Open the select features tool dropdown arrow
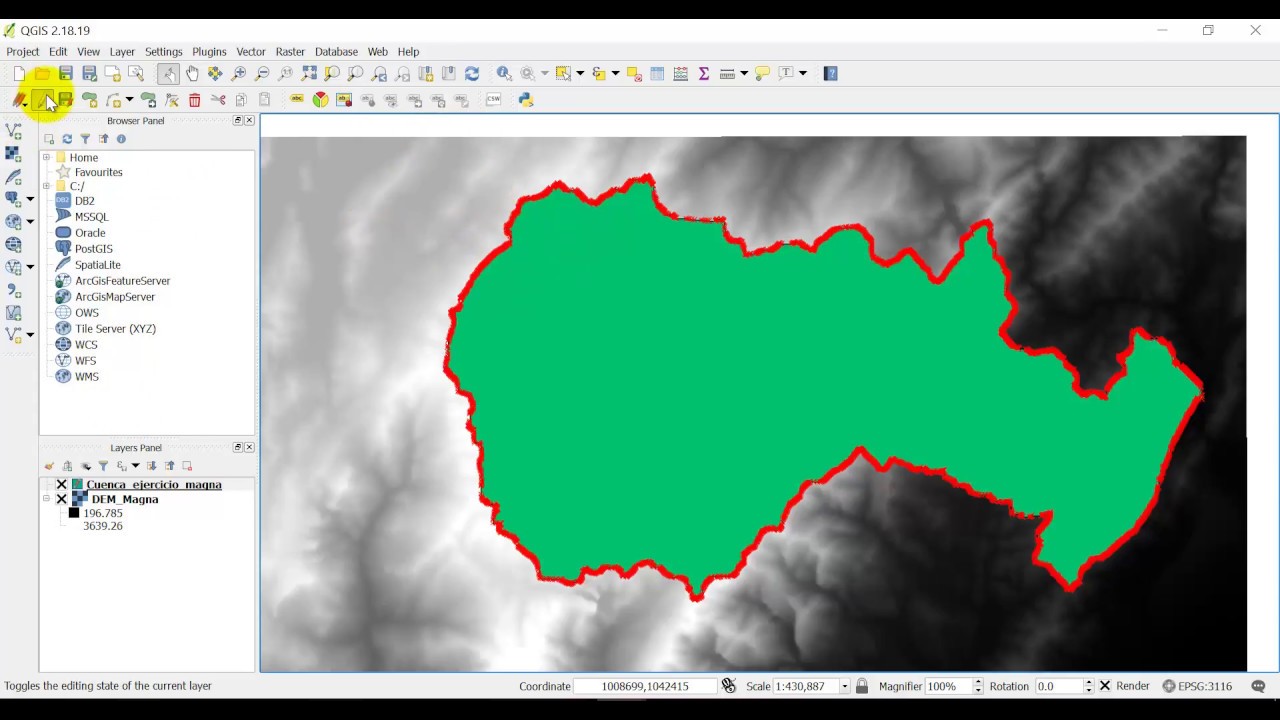 click(x=580, y=74)
